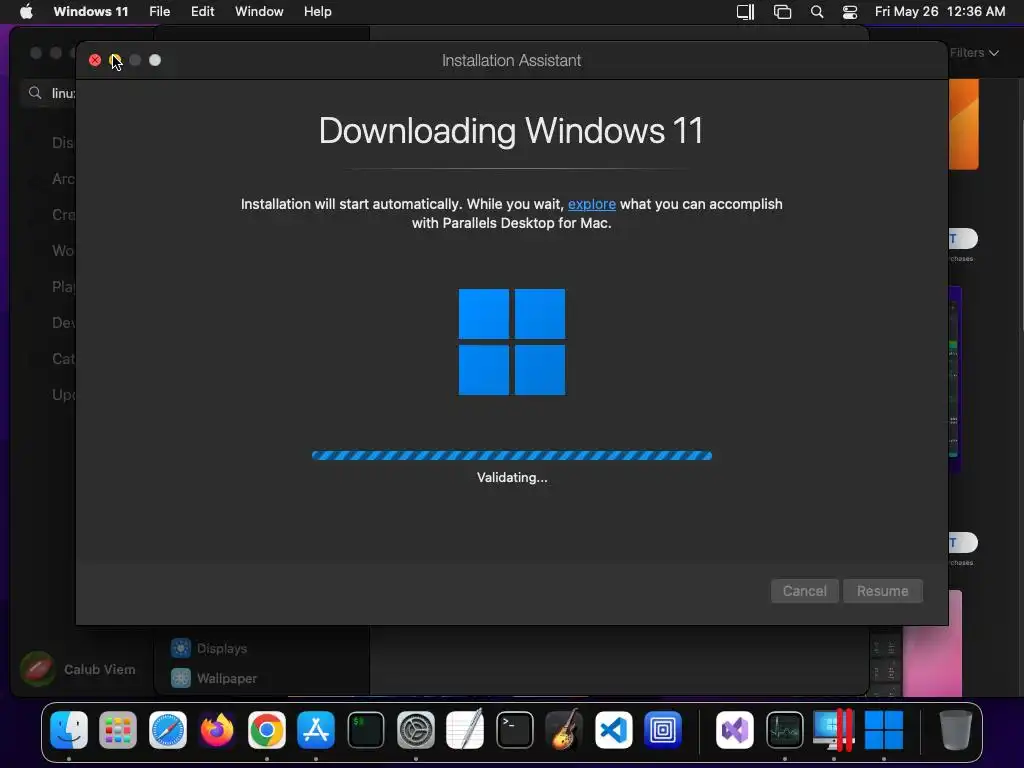Image resolution: width=1024 pixels, height=768 pixels.
Task: Open Visual Studio Code from the Dock
Action: 614,729
